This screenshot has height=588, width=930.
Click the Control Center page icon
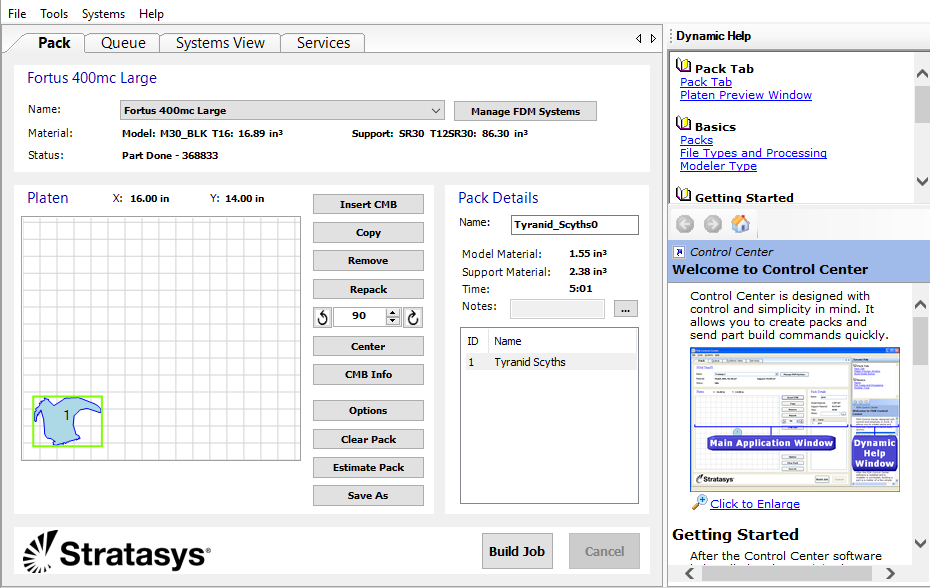[679, 252]
